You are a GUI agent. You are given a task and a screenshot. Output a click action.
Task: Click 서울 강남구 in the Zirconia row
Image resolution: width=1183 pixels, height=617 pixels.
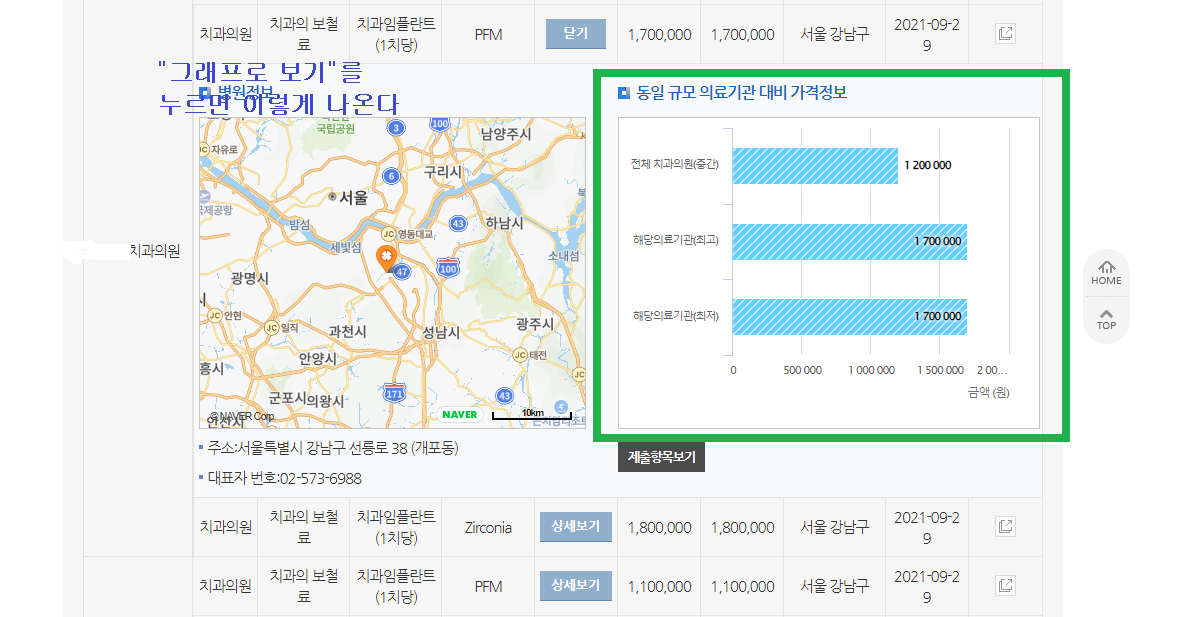pos(834,527)
